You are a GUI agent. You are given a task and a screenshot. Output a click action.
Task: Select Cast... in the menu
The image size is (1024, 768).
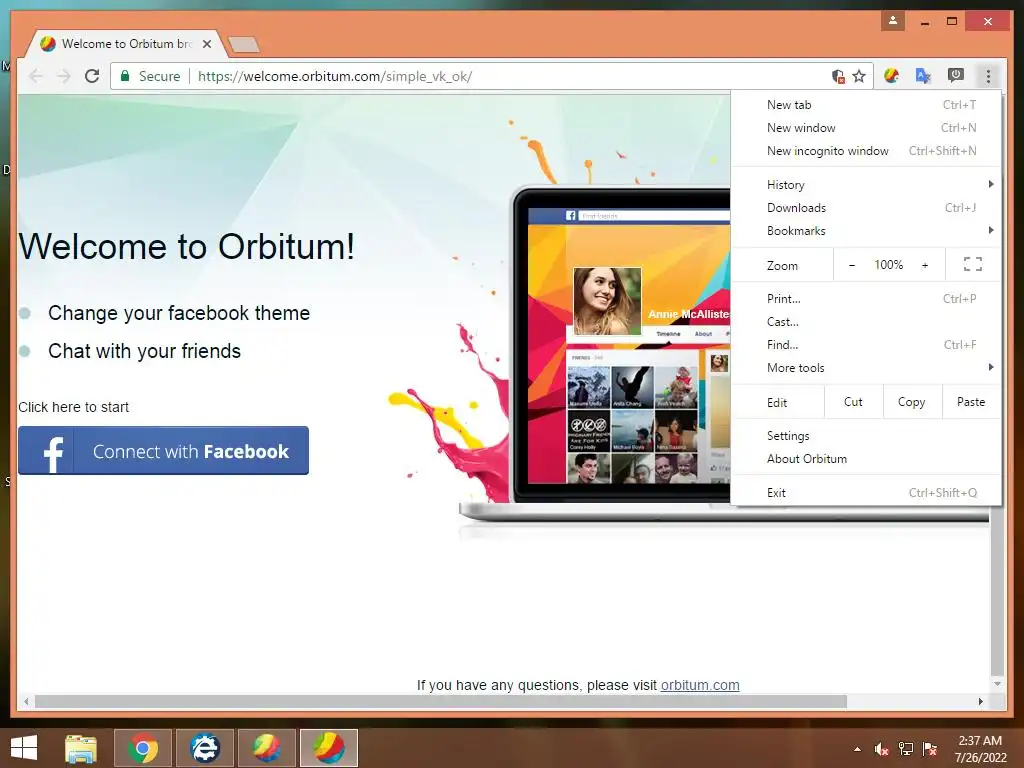pyautogui.click(x=866, y=322)
